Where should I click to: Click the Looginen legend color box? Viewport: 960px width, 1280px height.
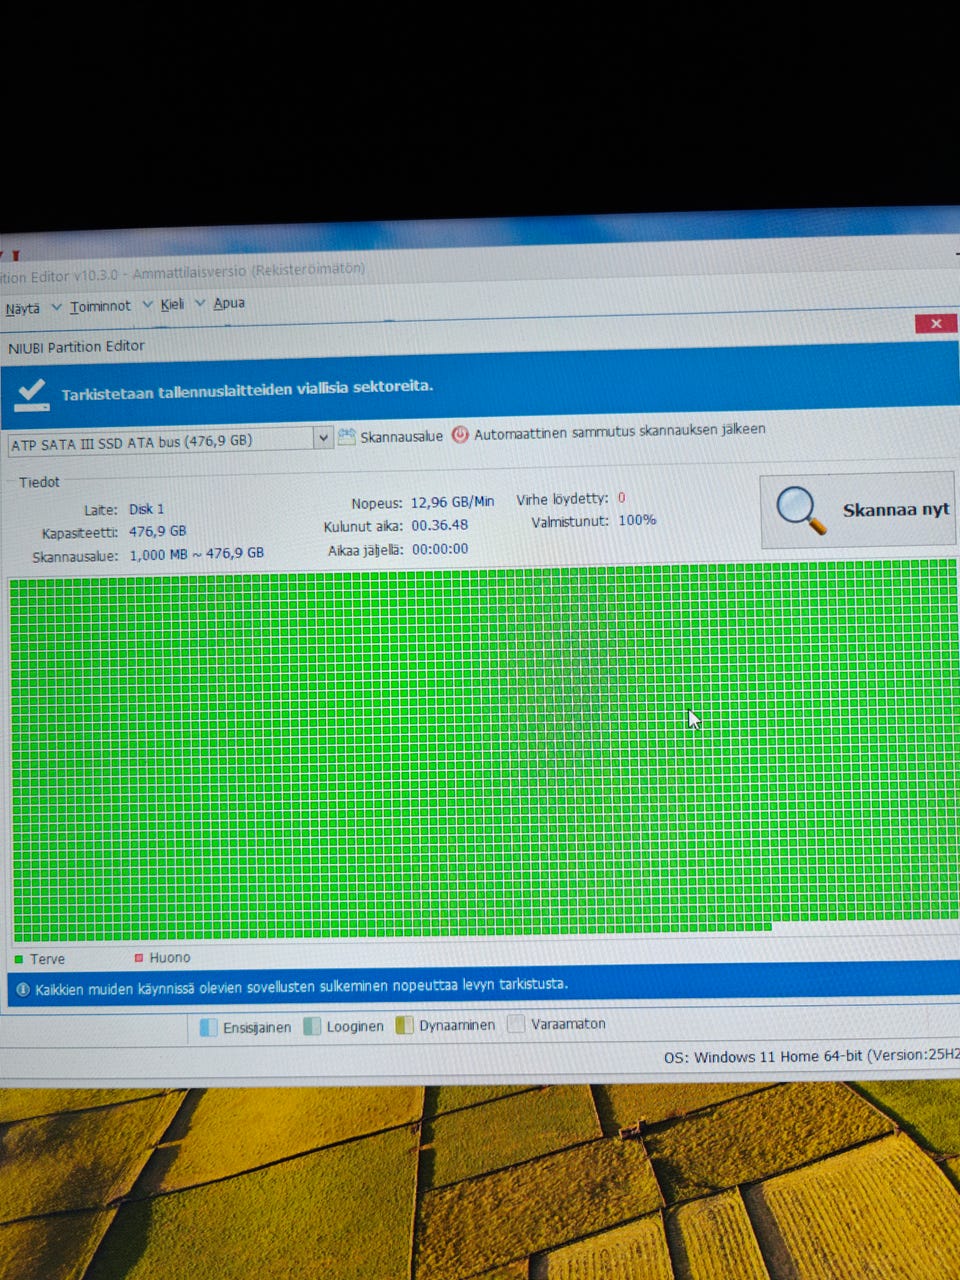tap(312, 1026)
